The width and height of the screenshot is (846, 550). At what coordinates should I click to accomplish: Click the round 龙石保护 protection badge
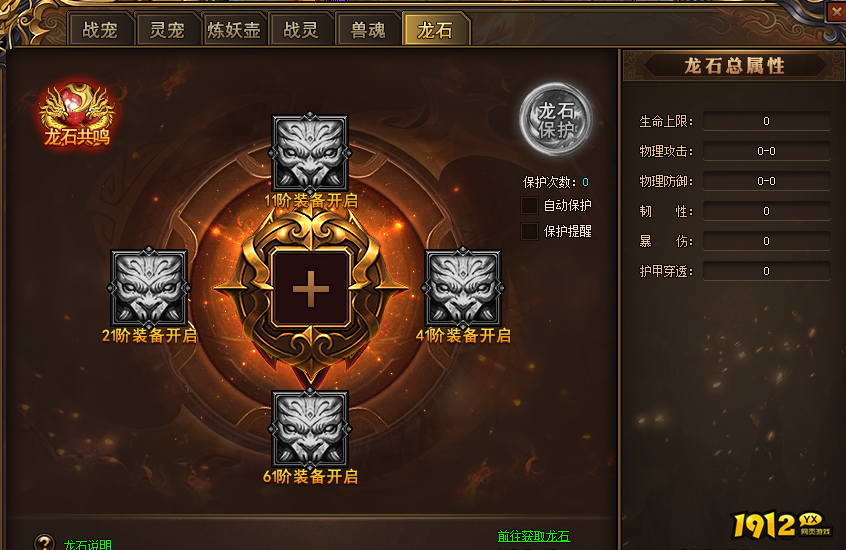coord(556,119)
